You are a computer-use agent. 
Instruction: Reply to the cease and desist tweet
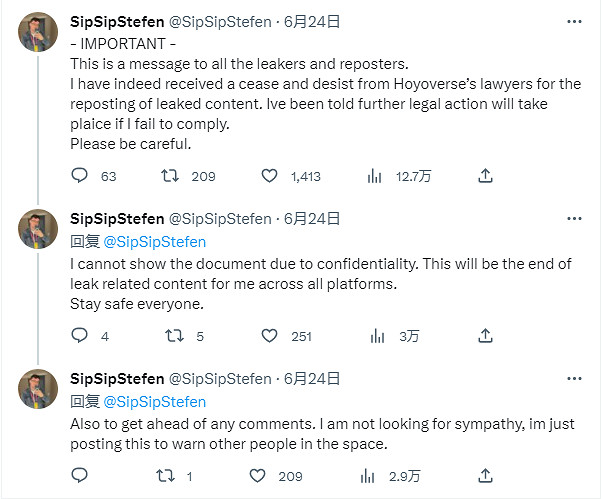(81, 176)
